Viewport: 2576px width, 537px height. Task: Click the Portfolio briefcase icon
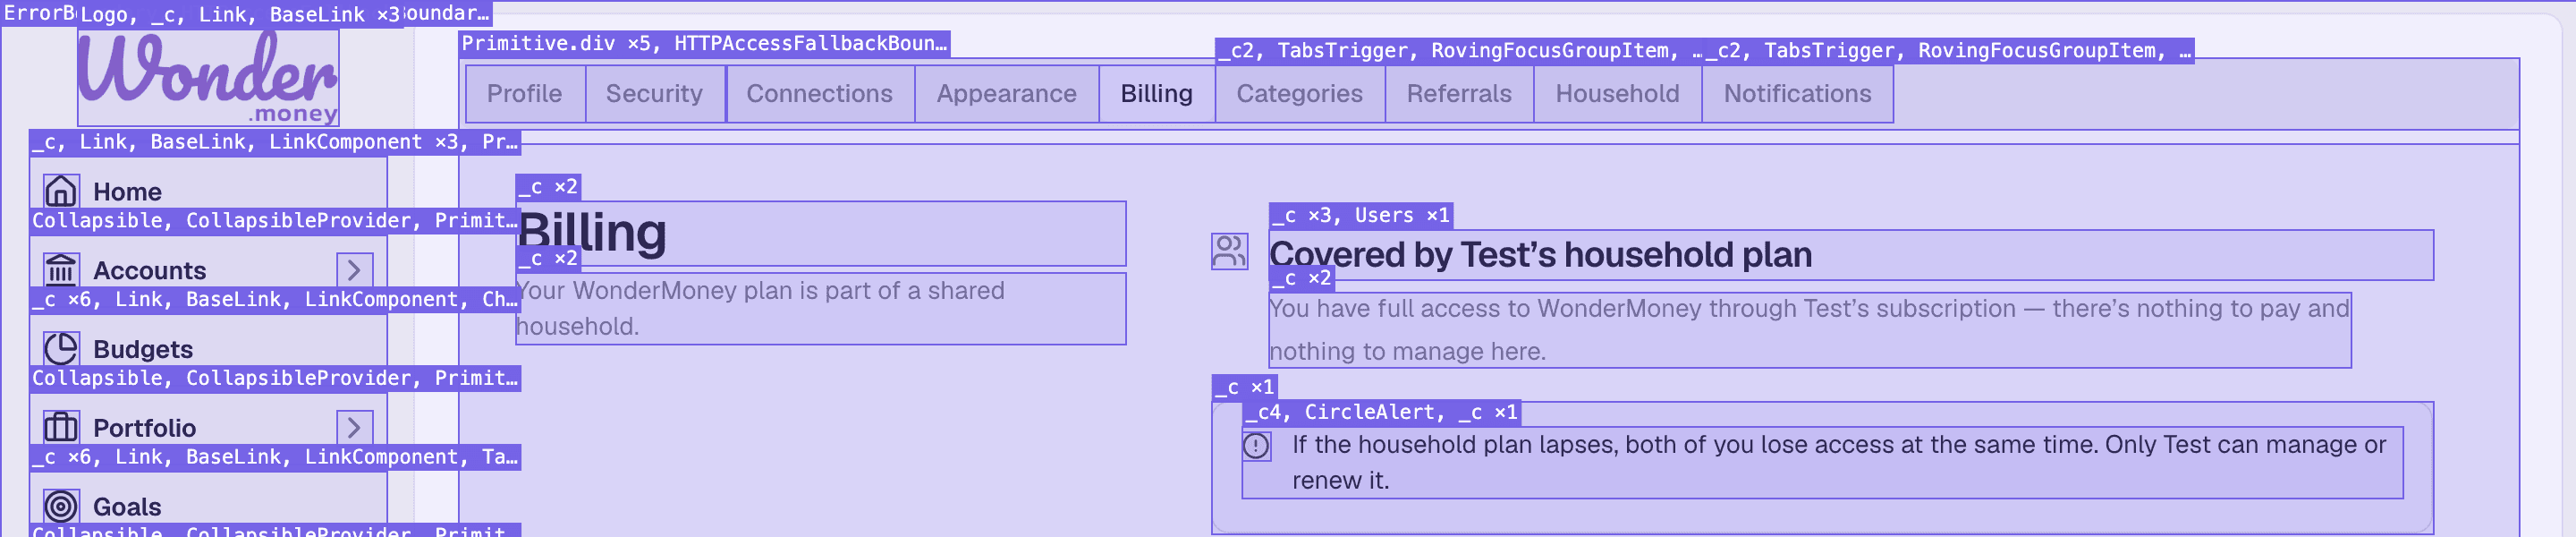pos(61,428)
